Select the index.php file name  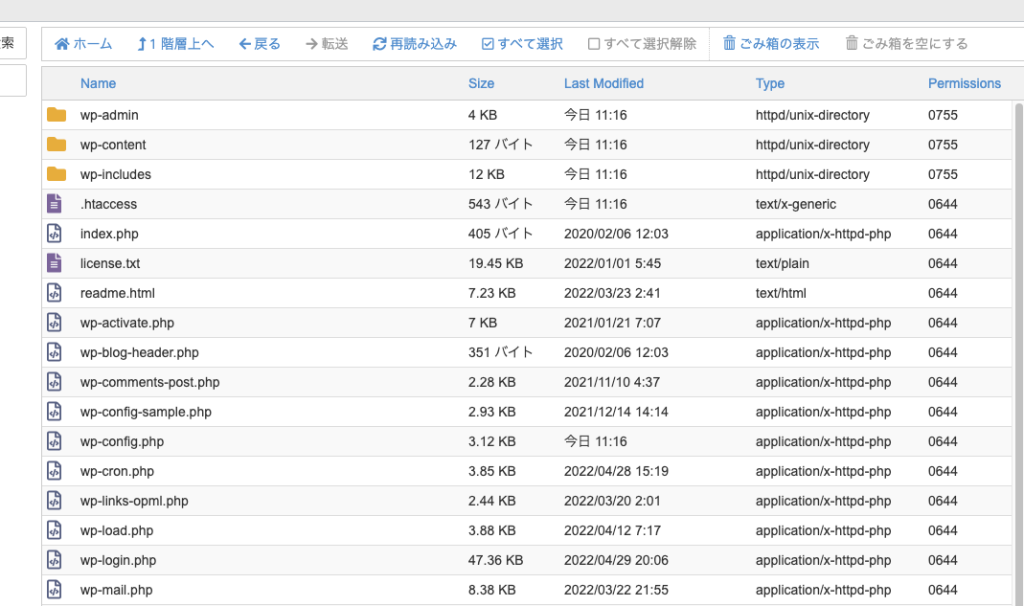tap(109, 234)
